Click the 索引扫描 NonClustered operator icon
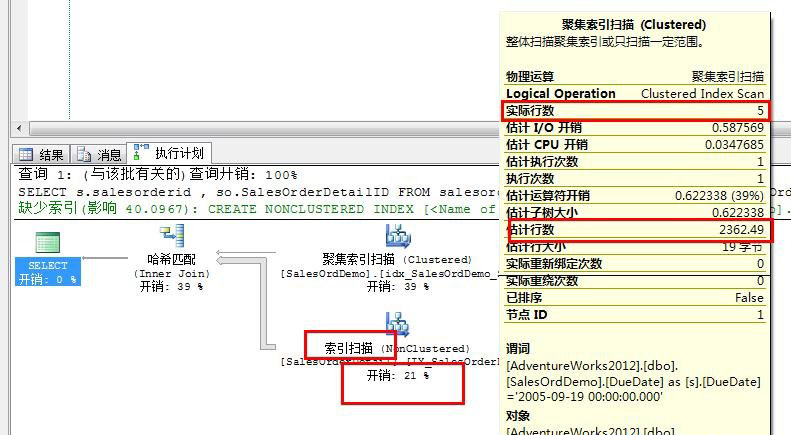Image resolution: width=791 pixels, height=435 pixels. coord(398,324)
